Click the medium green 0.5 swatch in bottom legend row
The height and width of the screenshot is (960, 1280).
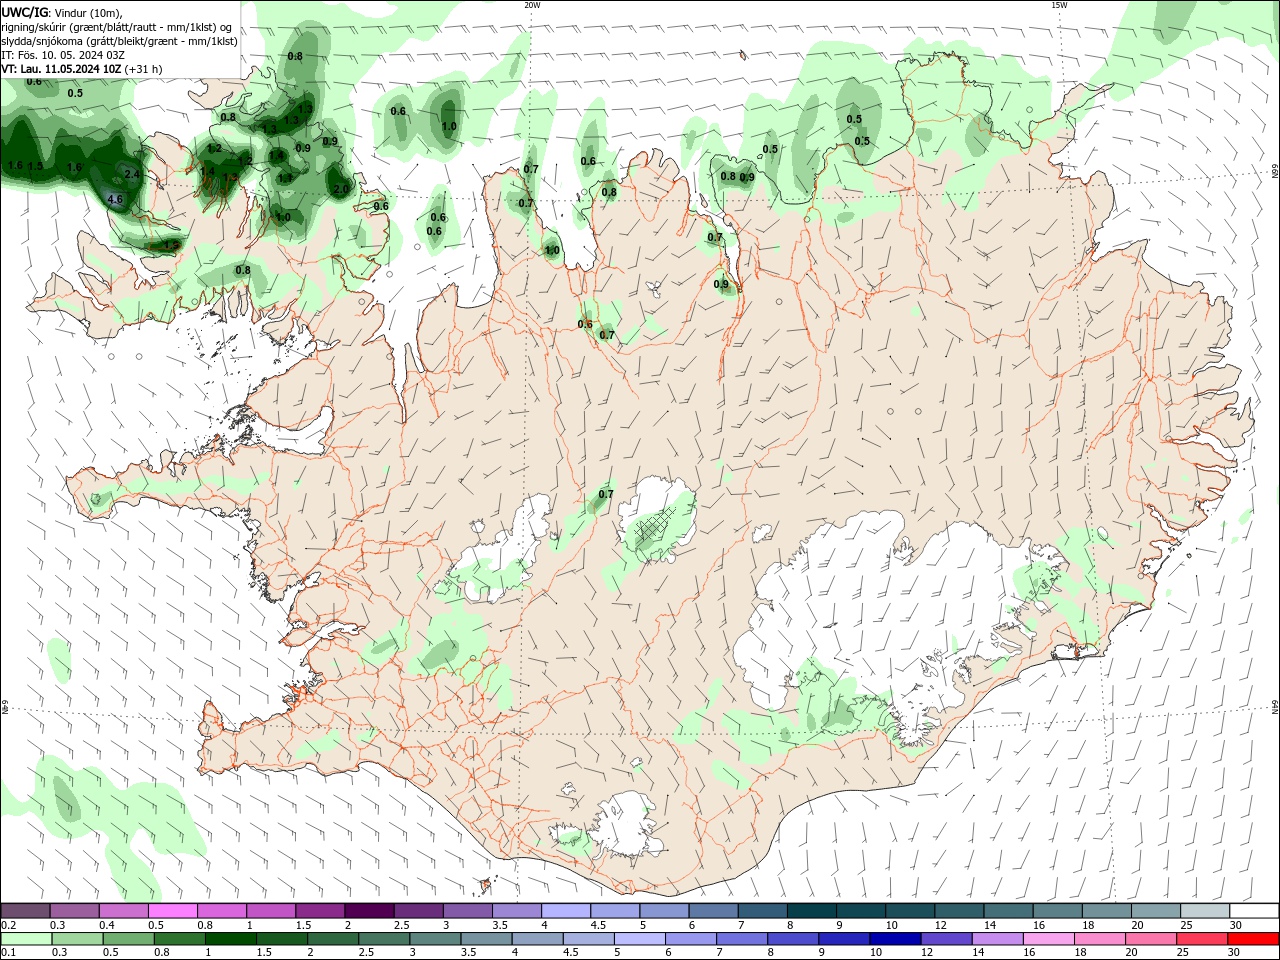128,939
